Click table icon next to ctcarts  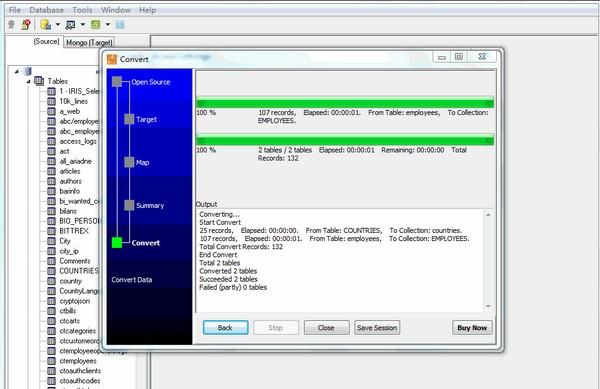[52, 321]
